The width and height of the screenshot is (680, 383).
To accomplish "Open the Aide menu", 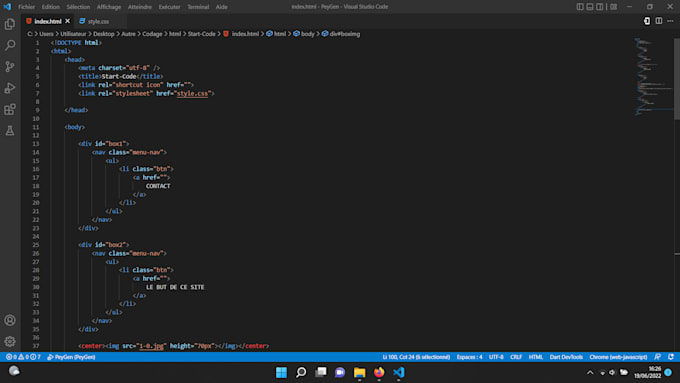I will pos(222,7).
